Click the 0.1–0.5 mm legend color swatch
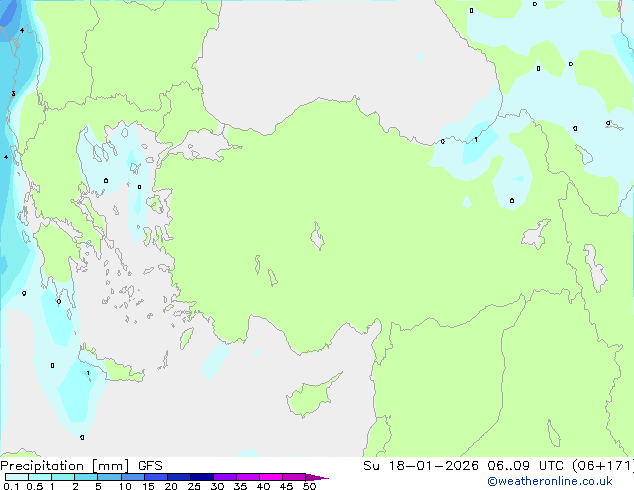 point(17,477)
